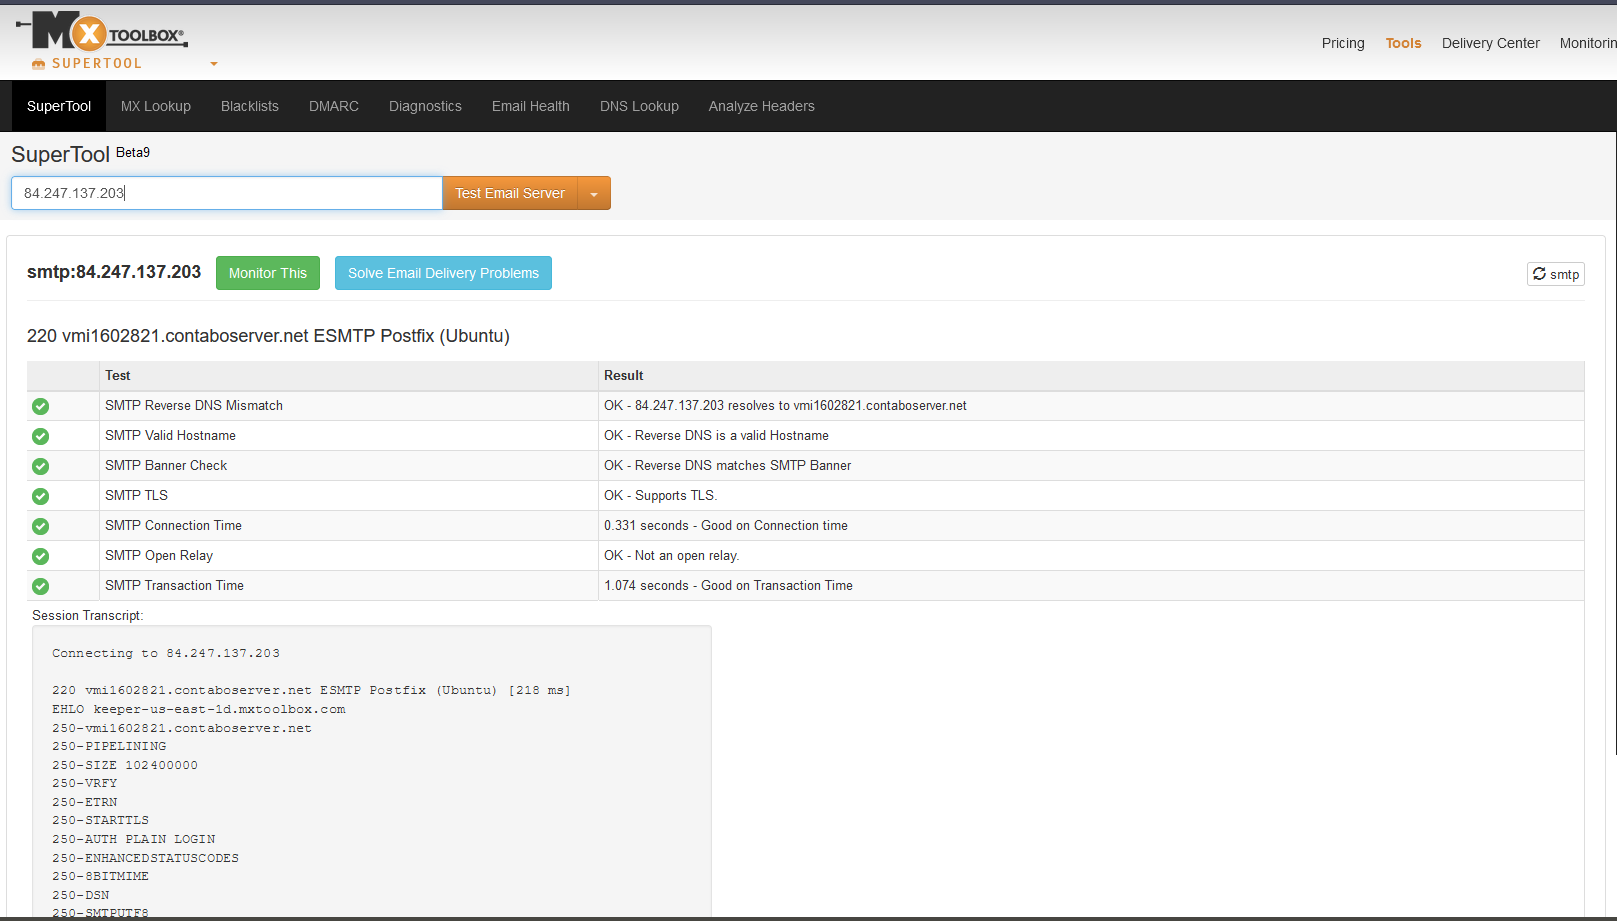Click result '0.331 seconds - Good on Connection time'
This screenshot has height=921, width=1617.
(726, 526)
